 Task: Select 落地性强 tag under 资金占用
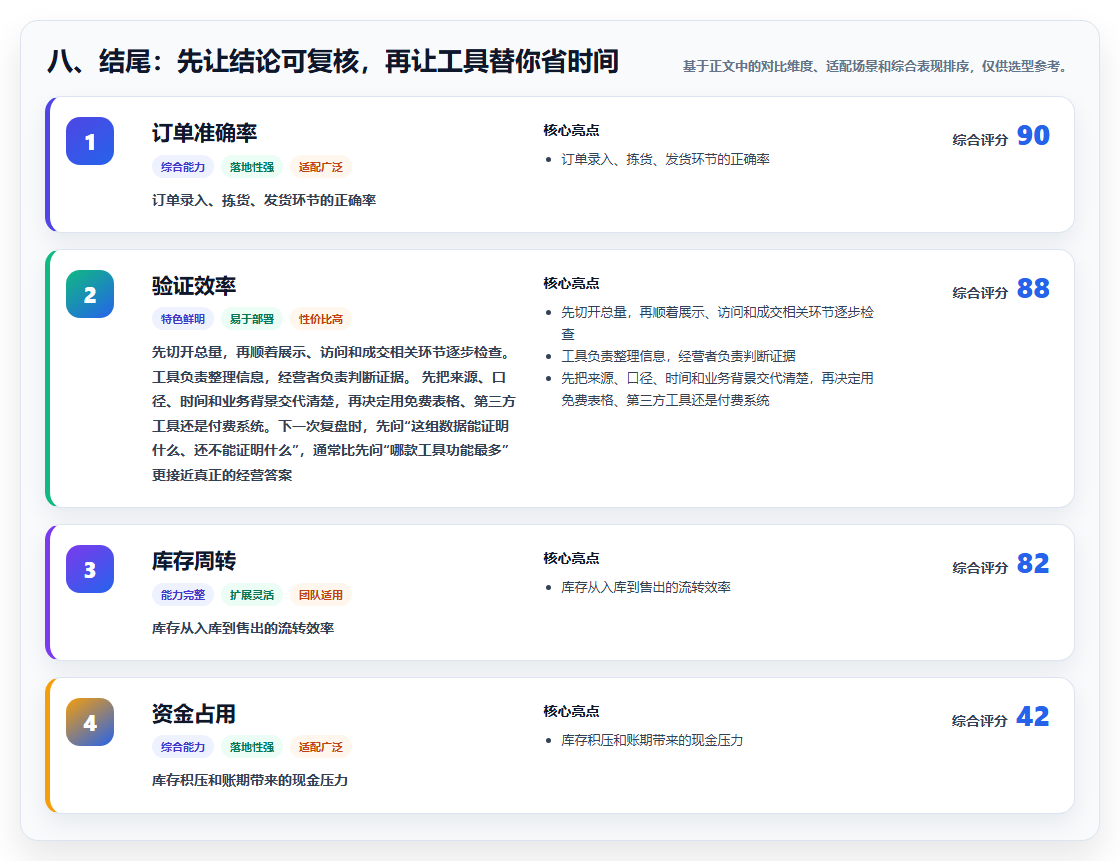(x=252, y=747)
